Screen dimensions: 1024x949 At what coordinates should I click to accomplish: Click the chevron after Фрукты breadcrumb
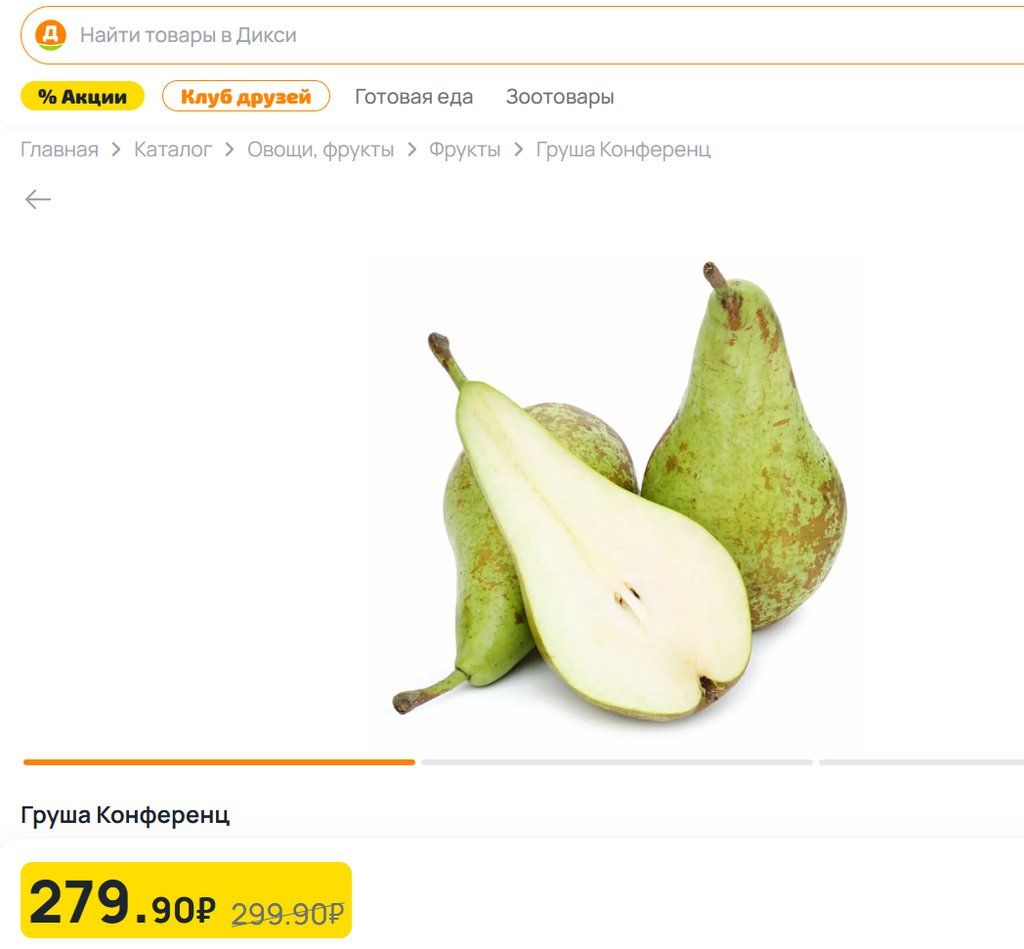(519, 150)
